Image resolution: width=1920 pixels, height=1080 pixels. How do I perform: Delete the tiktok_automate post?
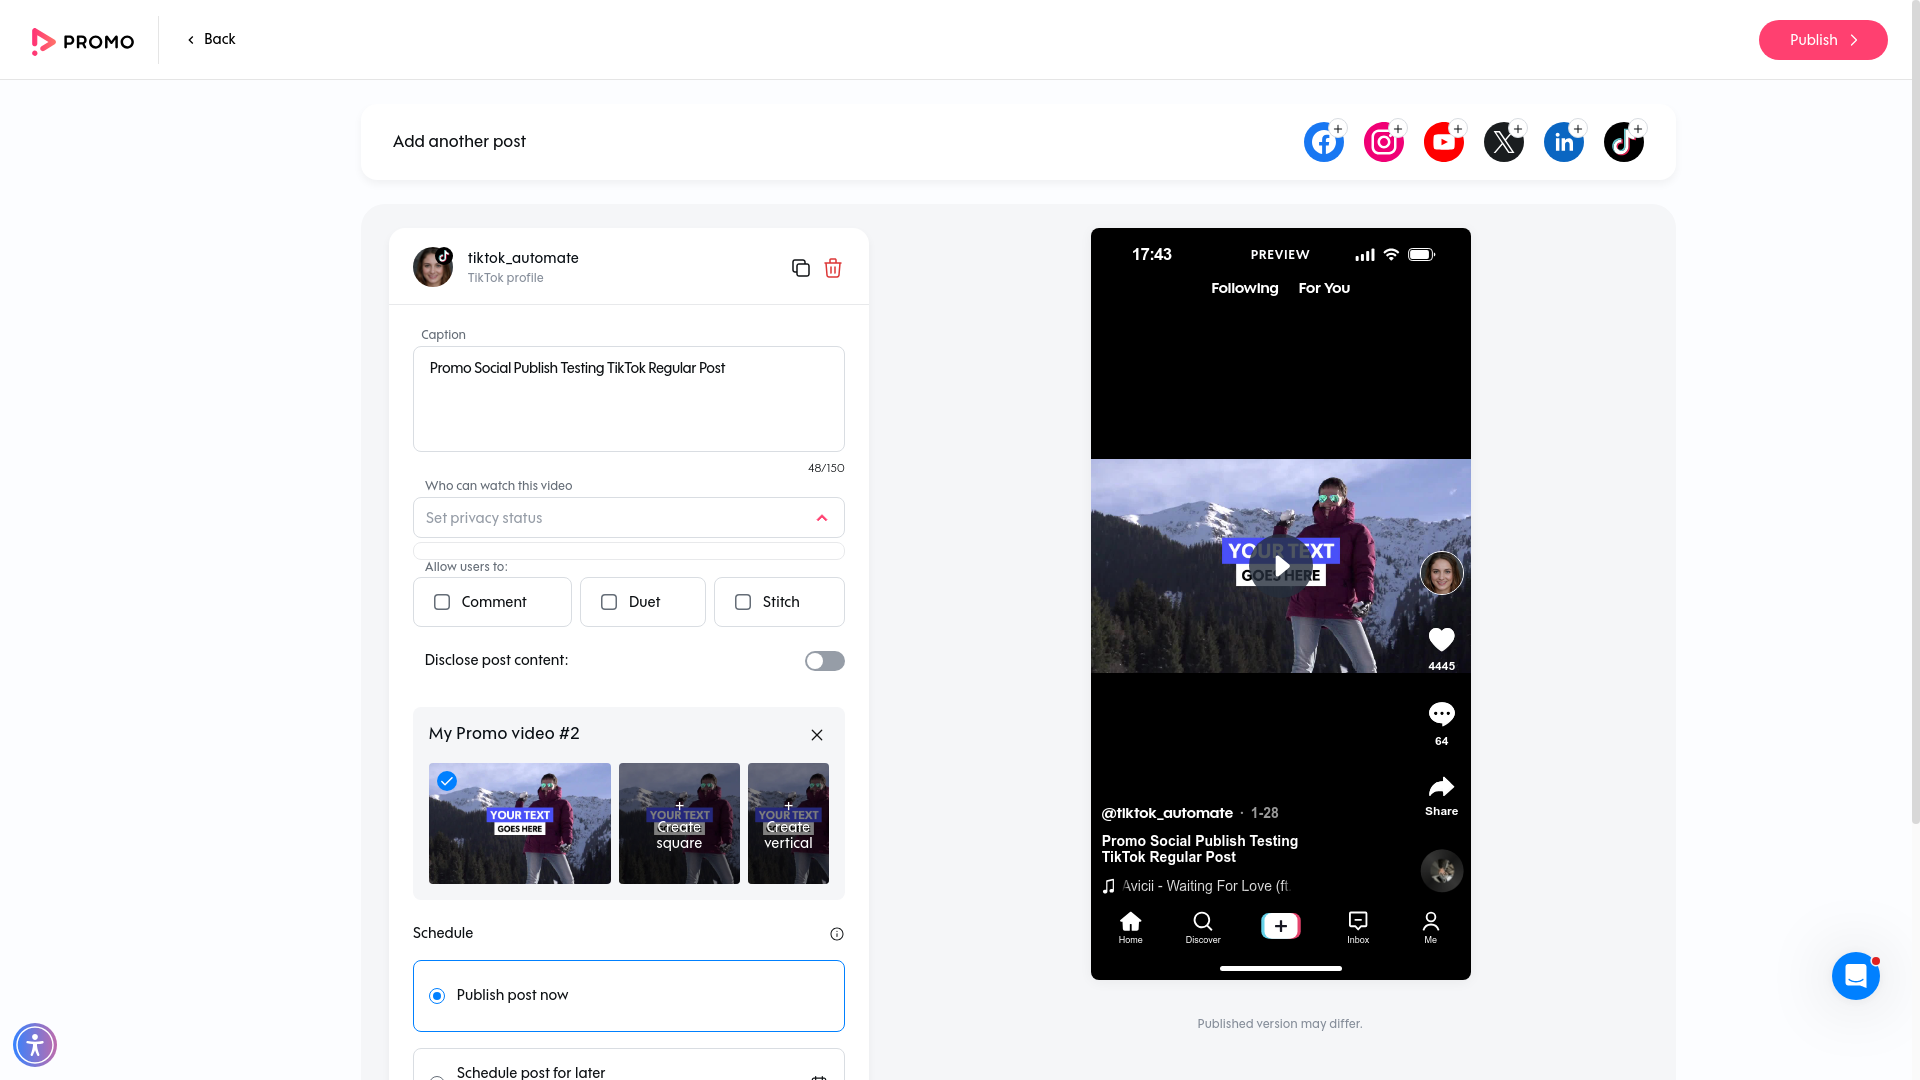833,268
